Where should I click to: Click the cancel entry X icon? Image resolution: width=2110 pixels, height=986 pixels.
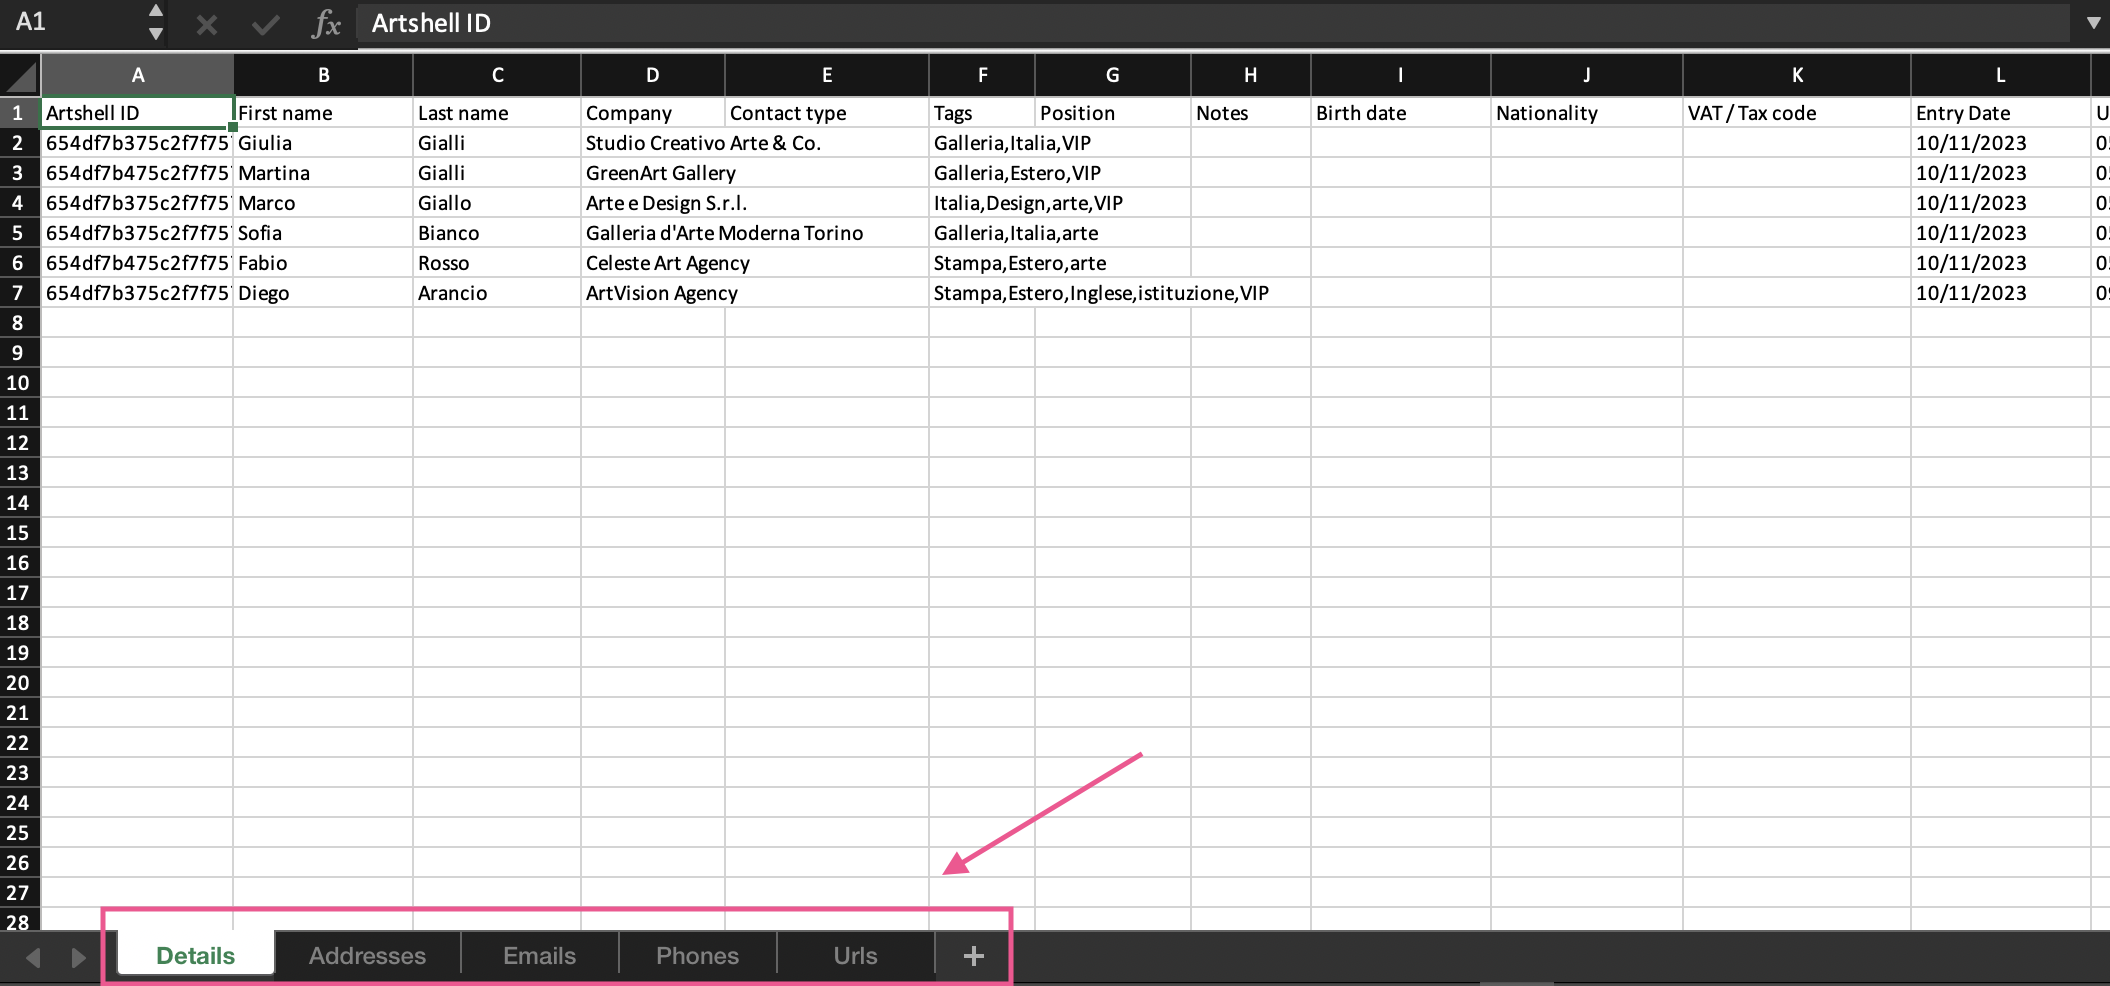(207, 24)
